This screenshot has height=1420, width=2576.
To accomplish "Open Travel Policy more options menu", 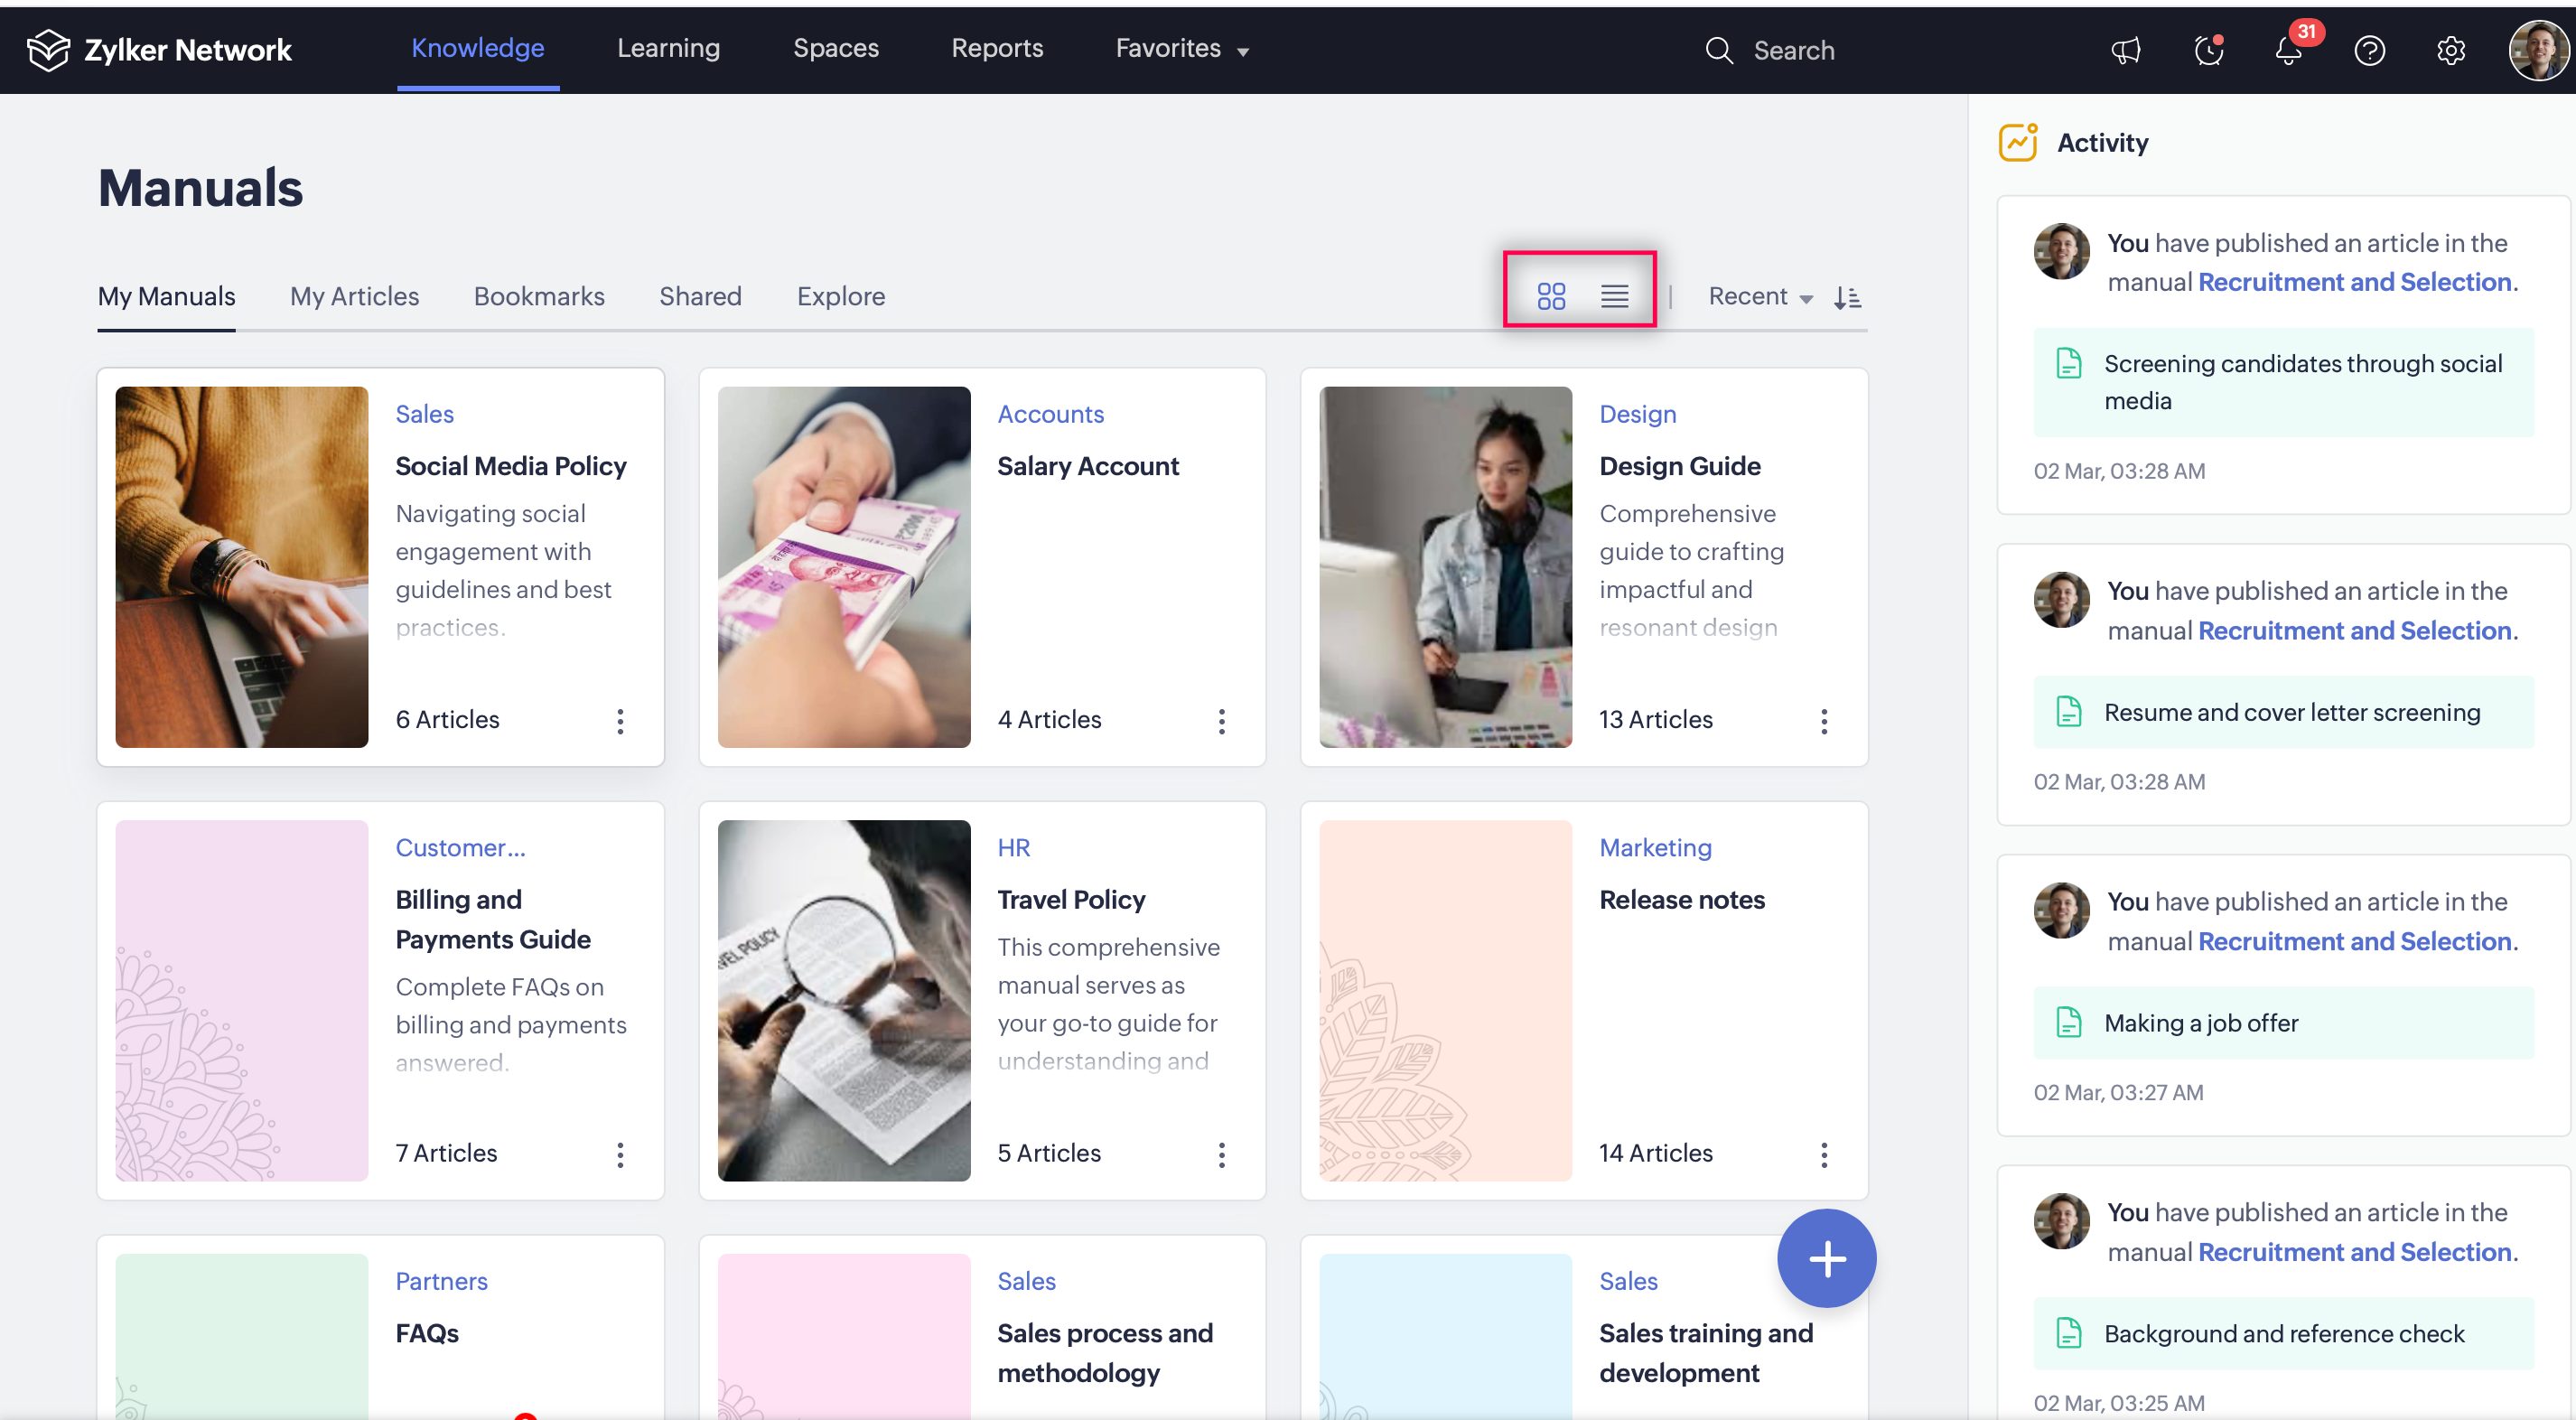I will [x=1221, y=1155].
